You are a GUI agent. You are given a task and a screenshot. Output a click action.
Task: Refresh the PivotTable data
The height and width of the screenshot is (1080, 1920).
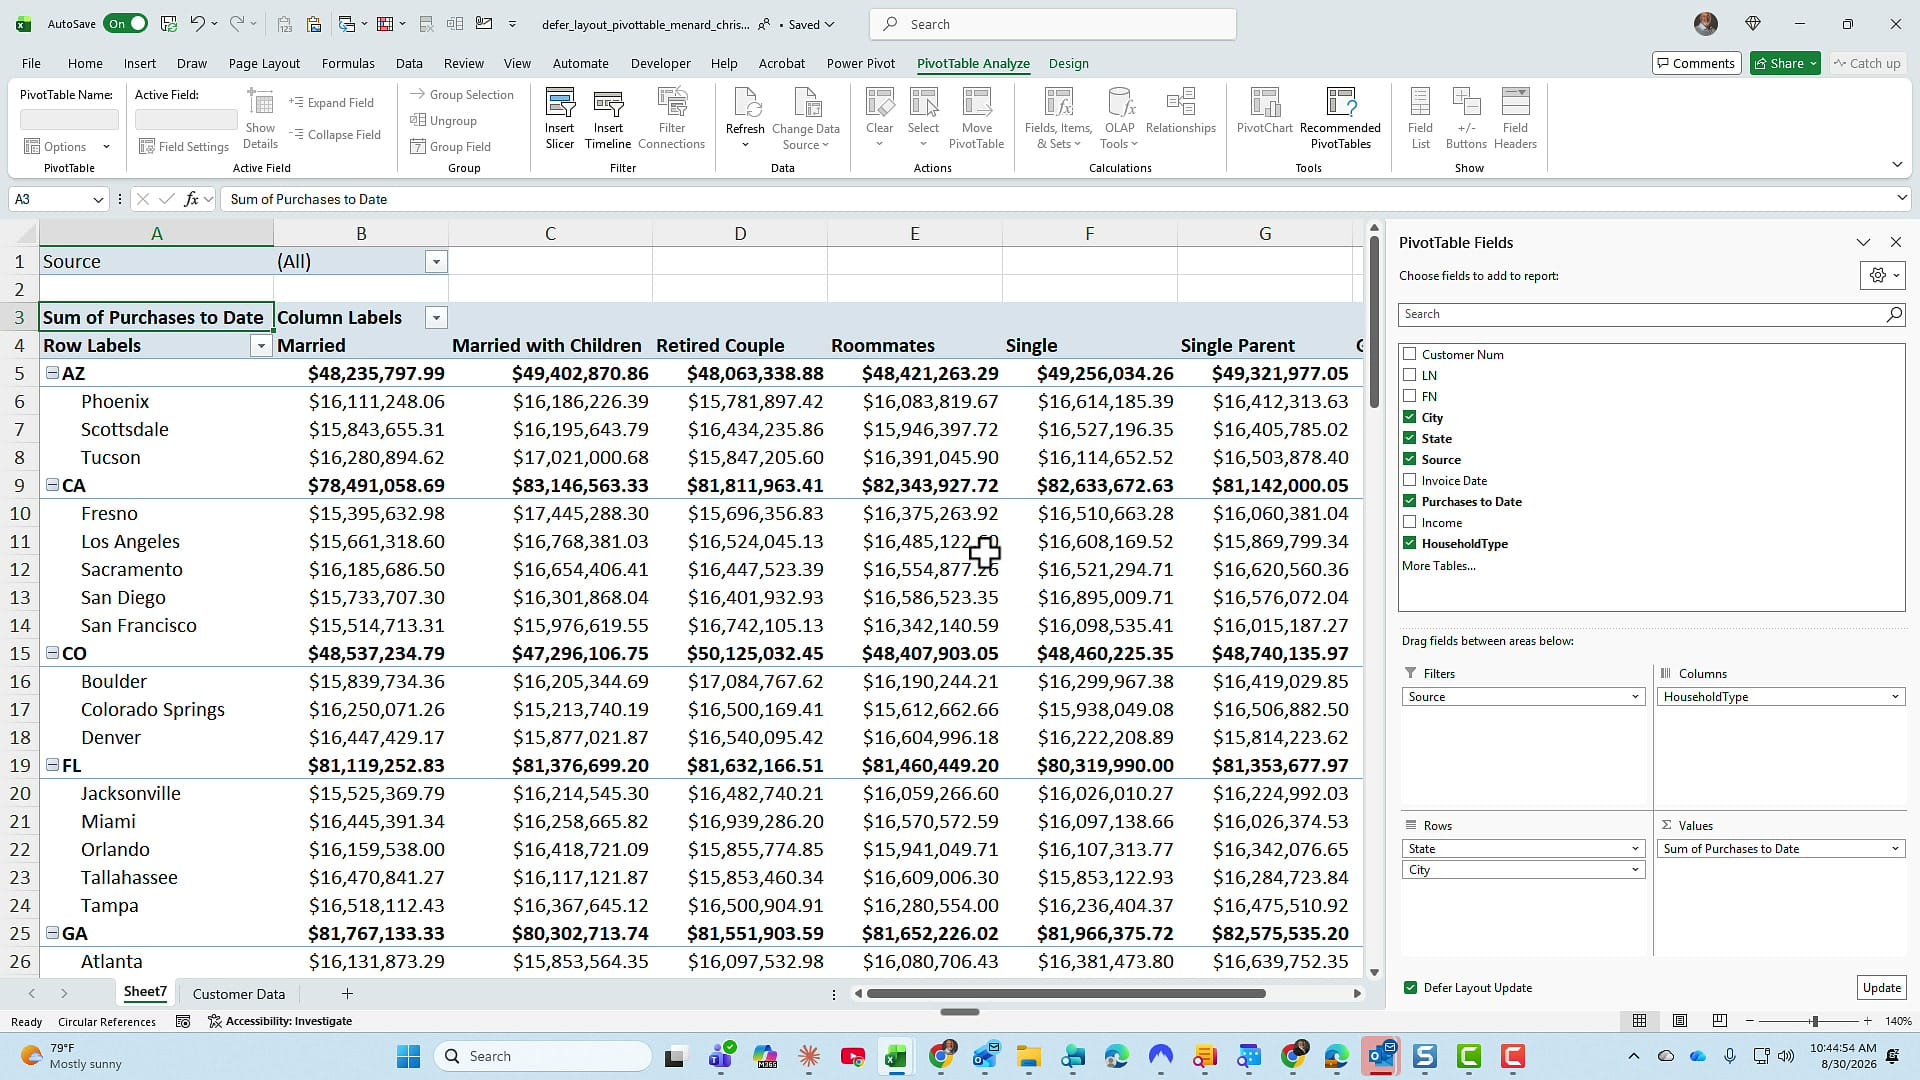coord(745,118)
